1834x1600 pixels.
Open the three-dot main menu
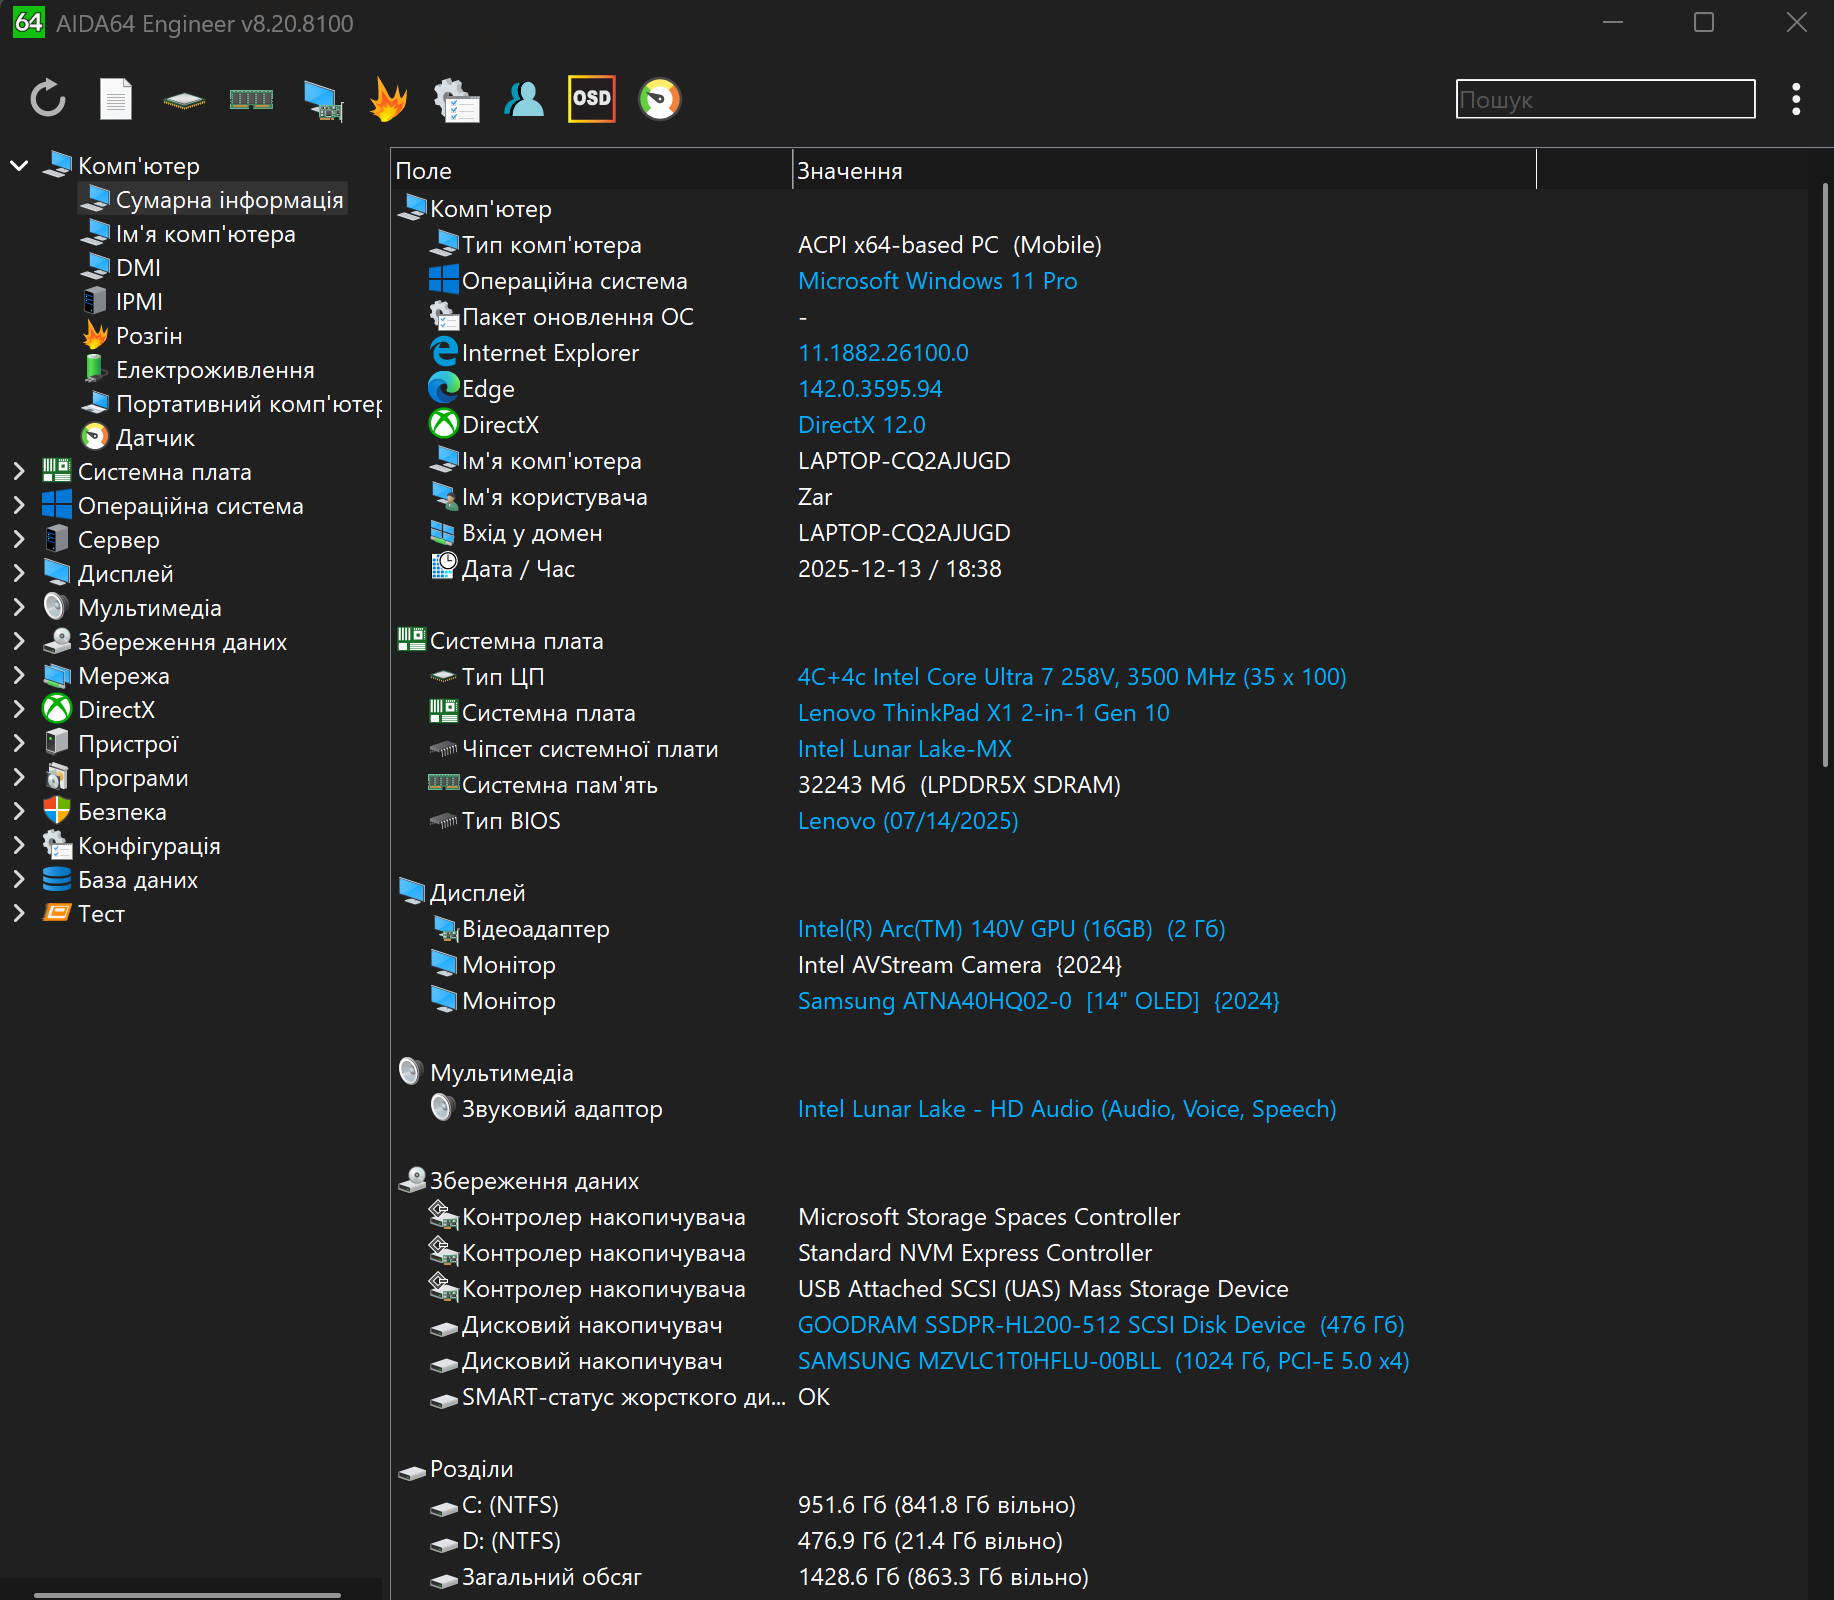[x=1796, y=99]
